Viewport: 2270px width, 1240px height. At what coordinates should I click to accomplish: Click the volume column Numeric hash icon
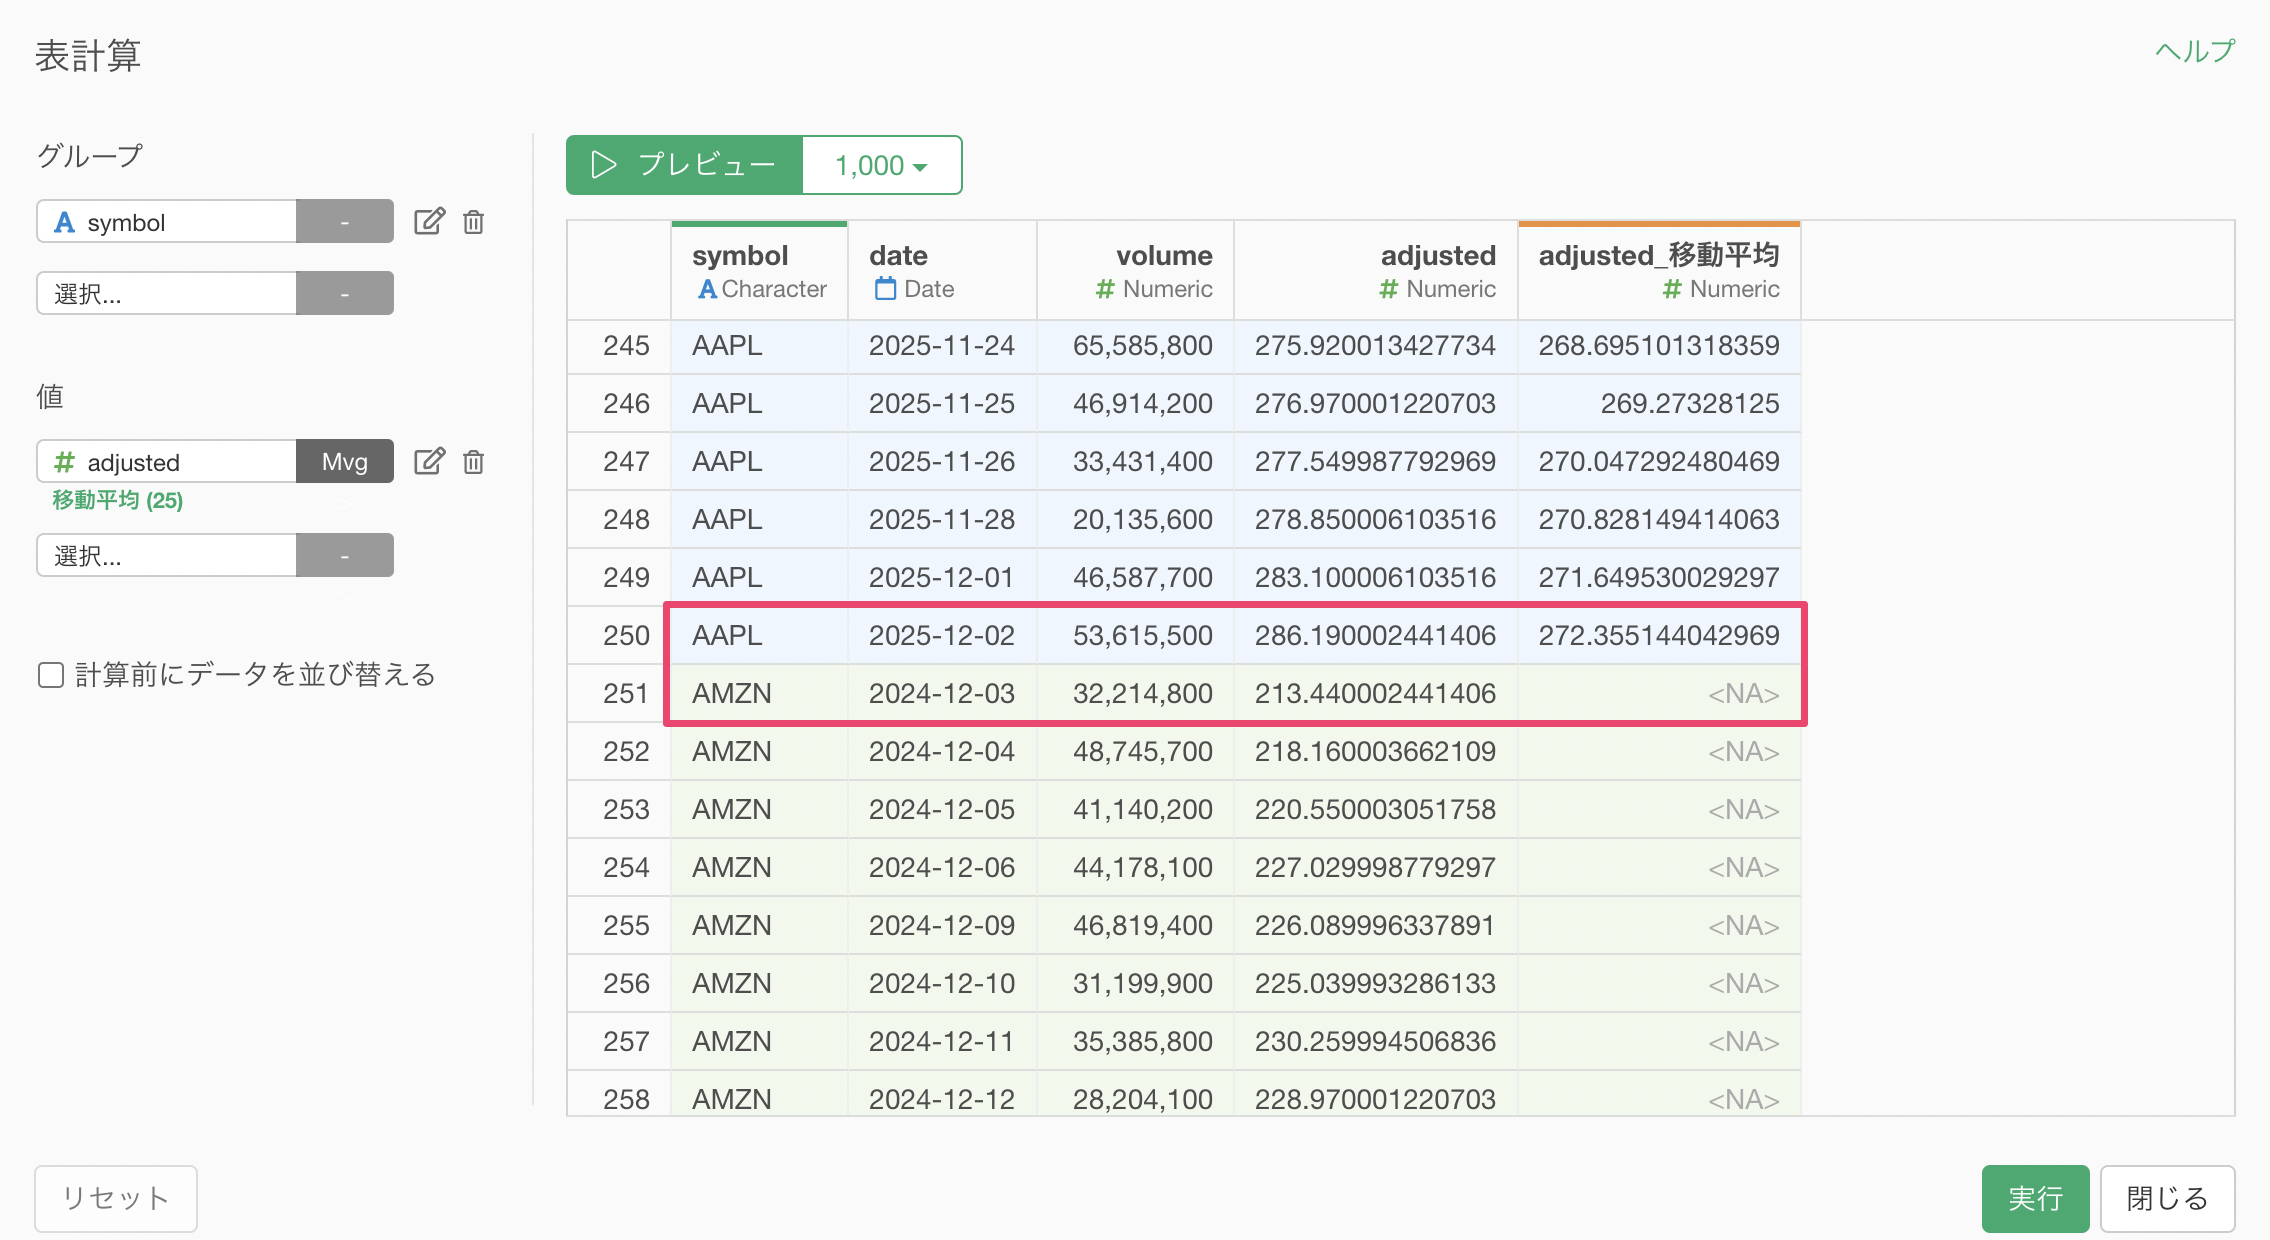[1104, 289]
